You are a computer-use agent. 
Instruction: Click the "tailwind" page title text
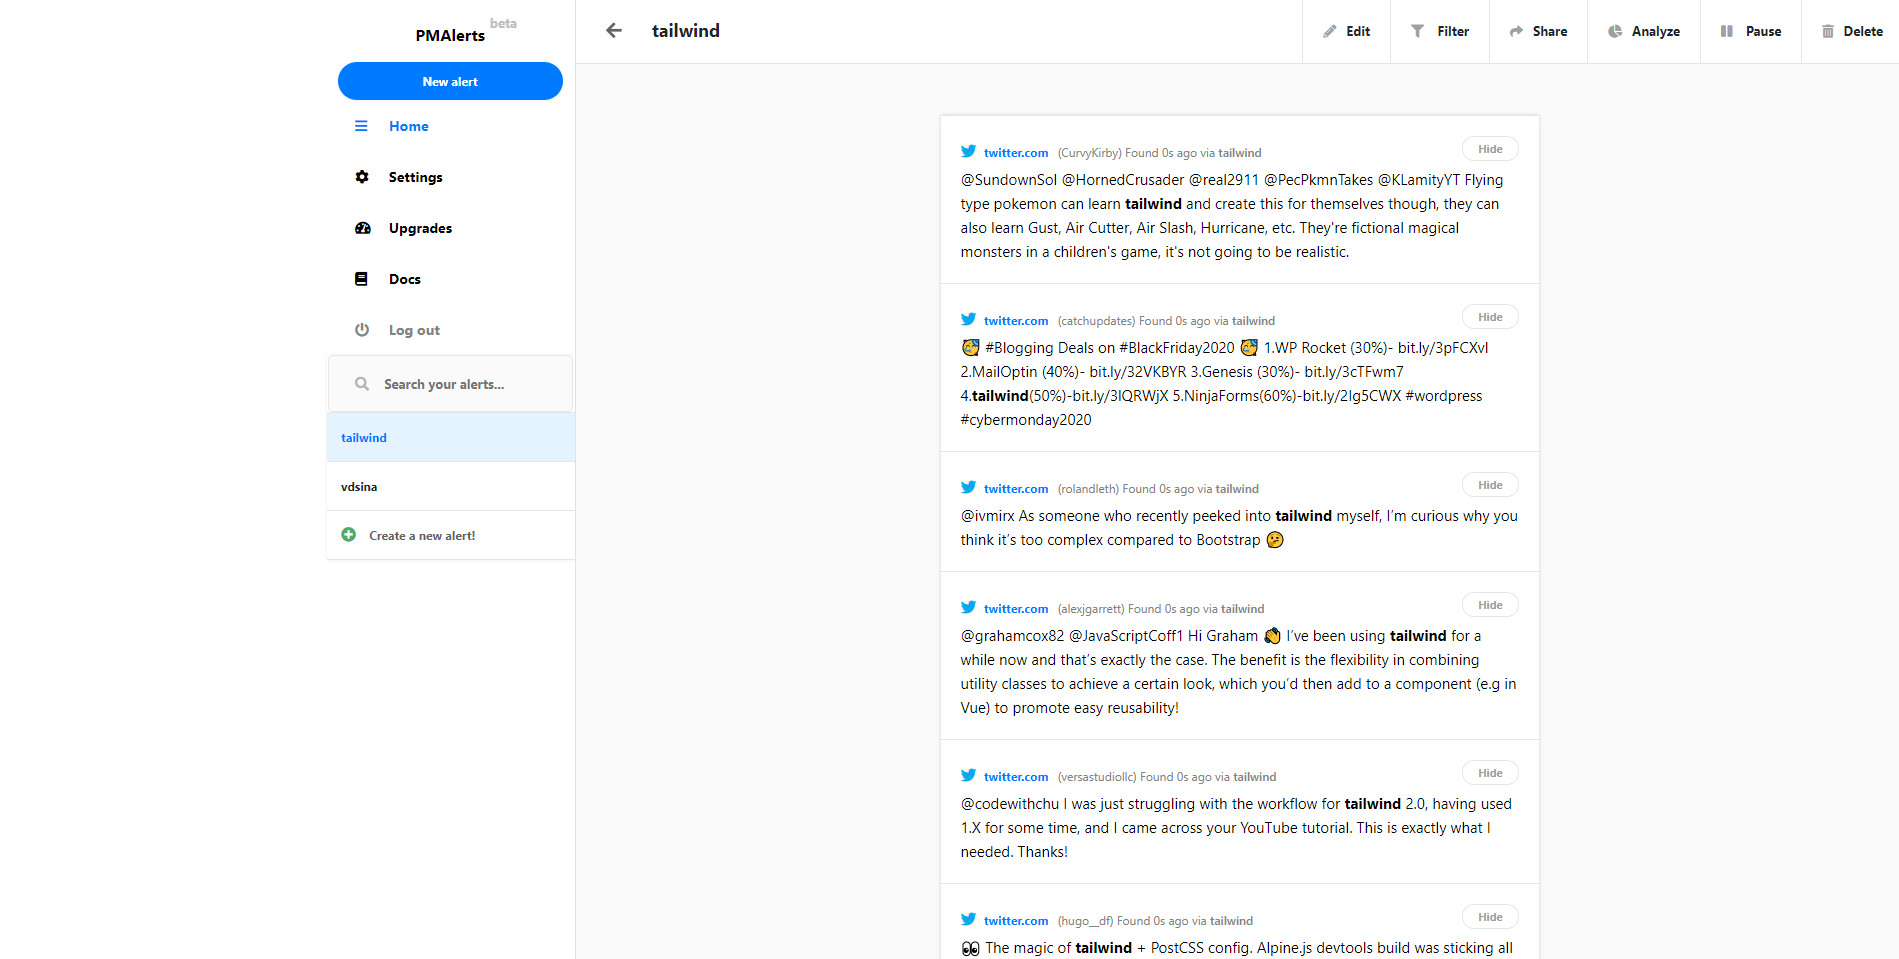point(686,31)
